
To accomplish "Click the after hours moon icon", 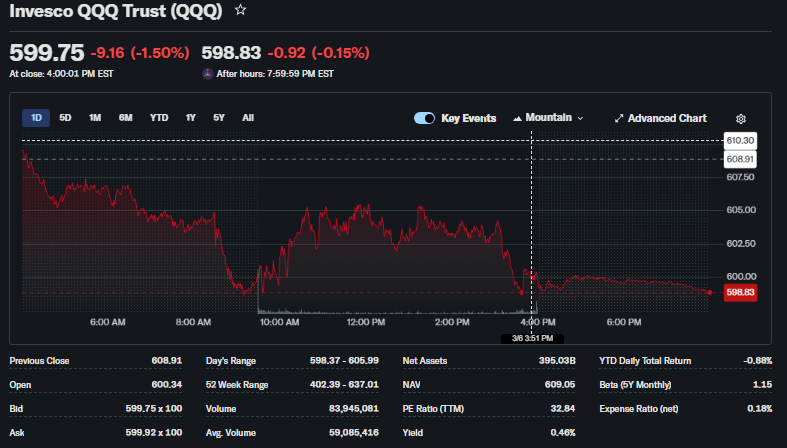I will [x=208, y=74].
